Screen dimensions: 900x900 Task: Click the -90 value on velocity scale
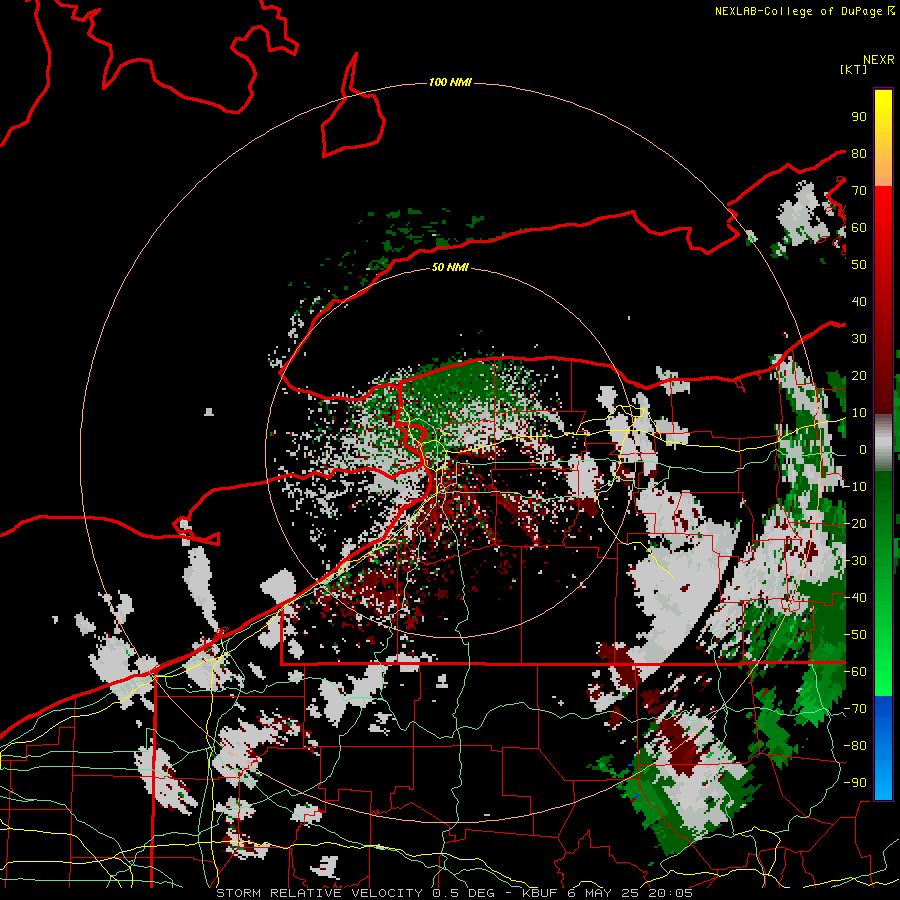pos(855,783)
